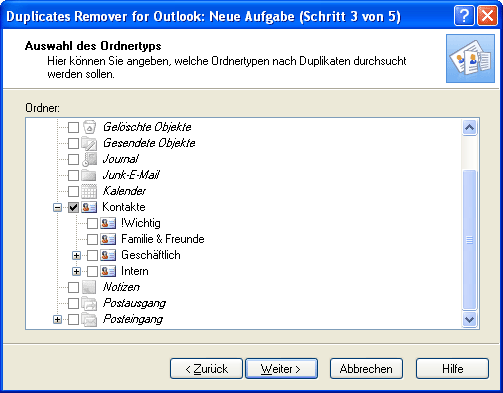This screenshot has width=503, height=393.
Task: Select the Geschäftlich folder label
Action: (x=151, y=255)
